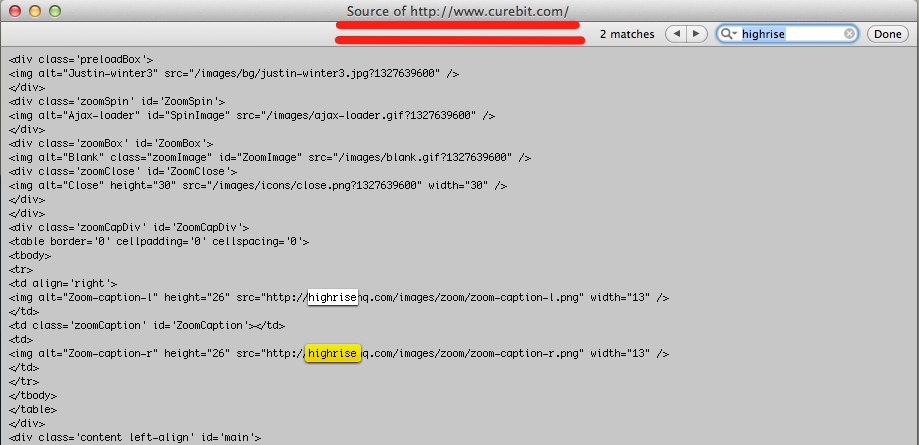Viewport: 919px width, 445px height.
Task: Click the close.png image line
Action: [x=258, y=186]
